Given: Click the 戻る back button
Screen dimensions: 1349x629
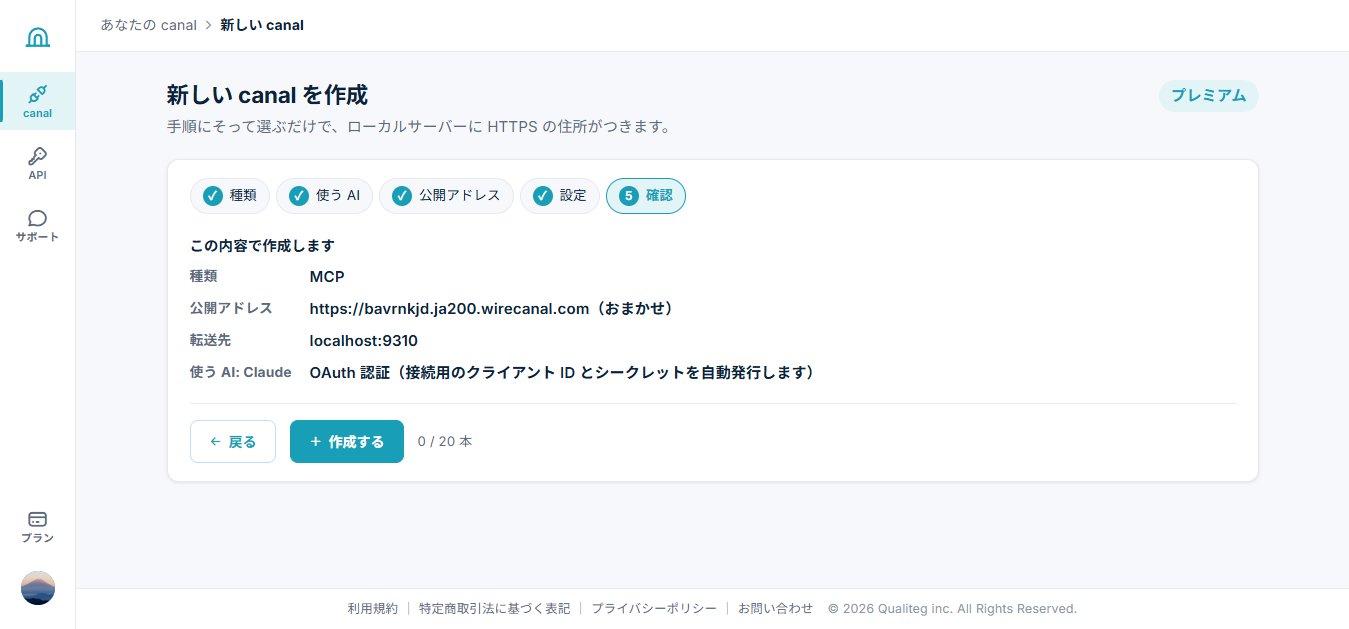Looking at the screenshot, I should point(233,441).
